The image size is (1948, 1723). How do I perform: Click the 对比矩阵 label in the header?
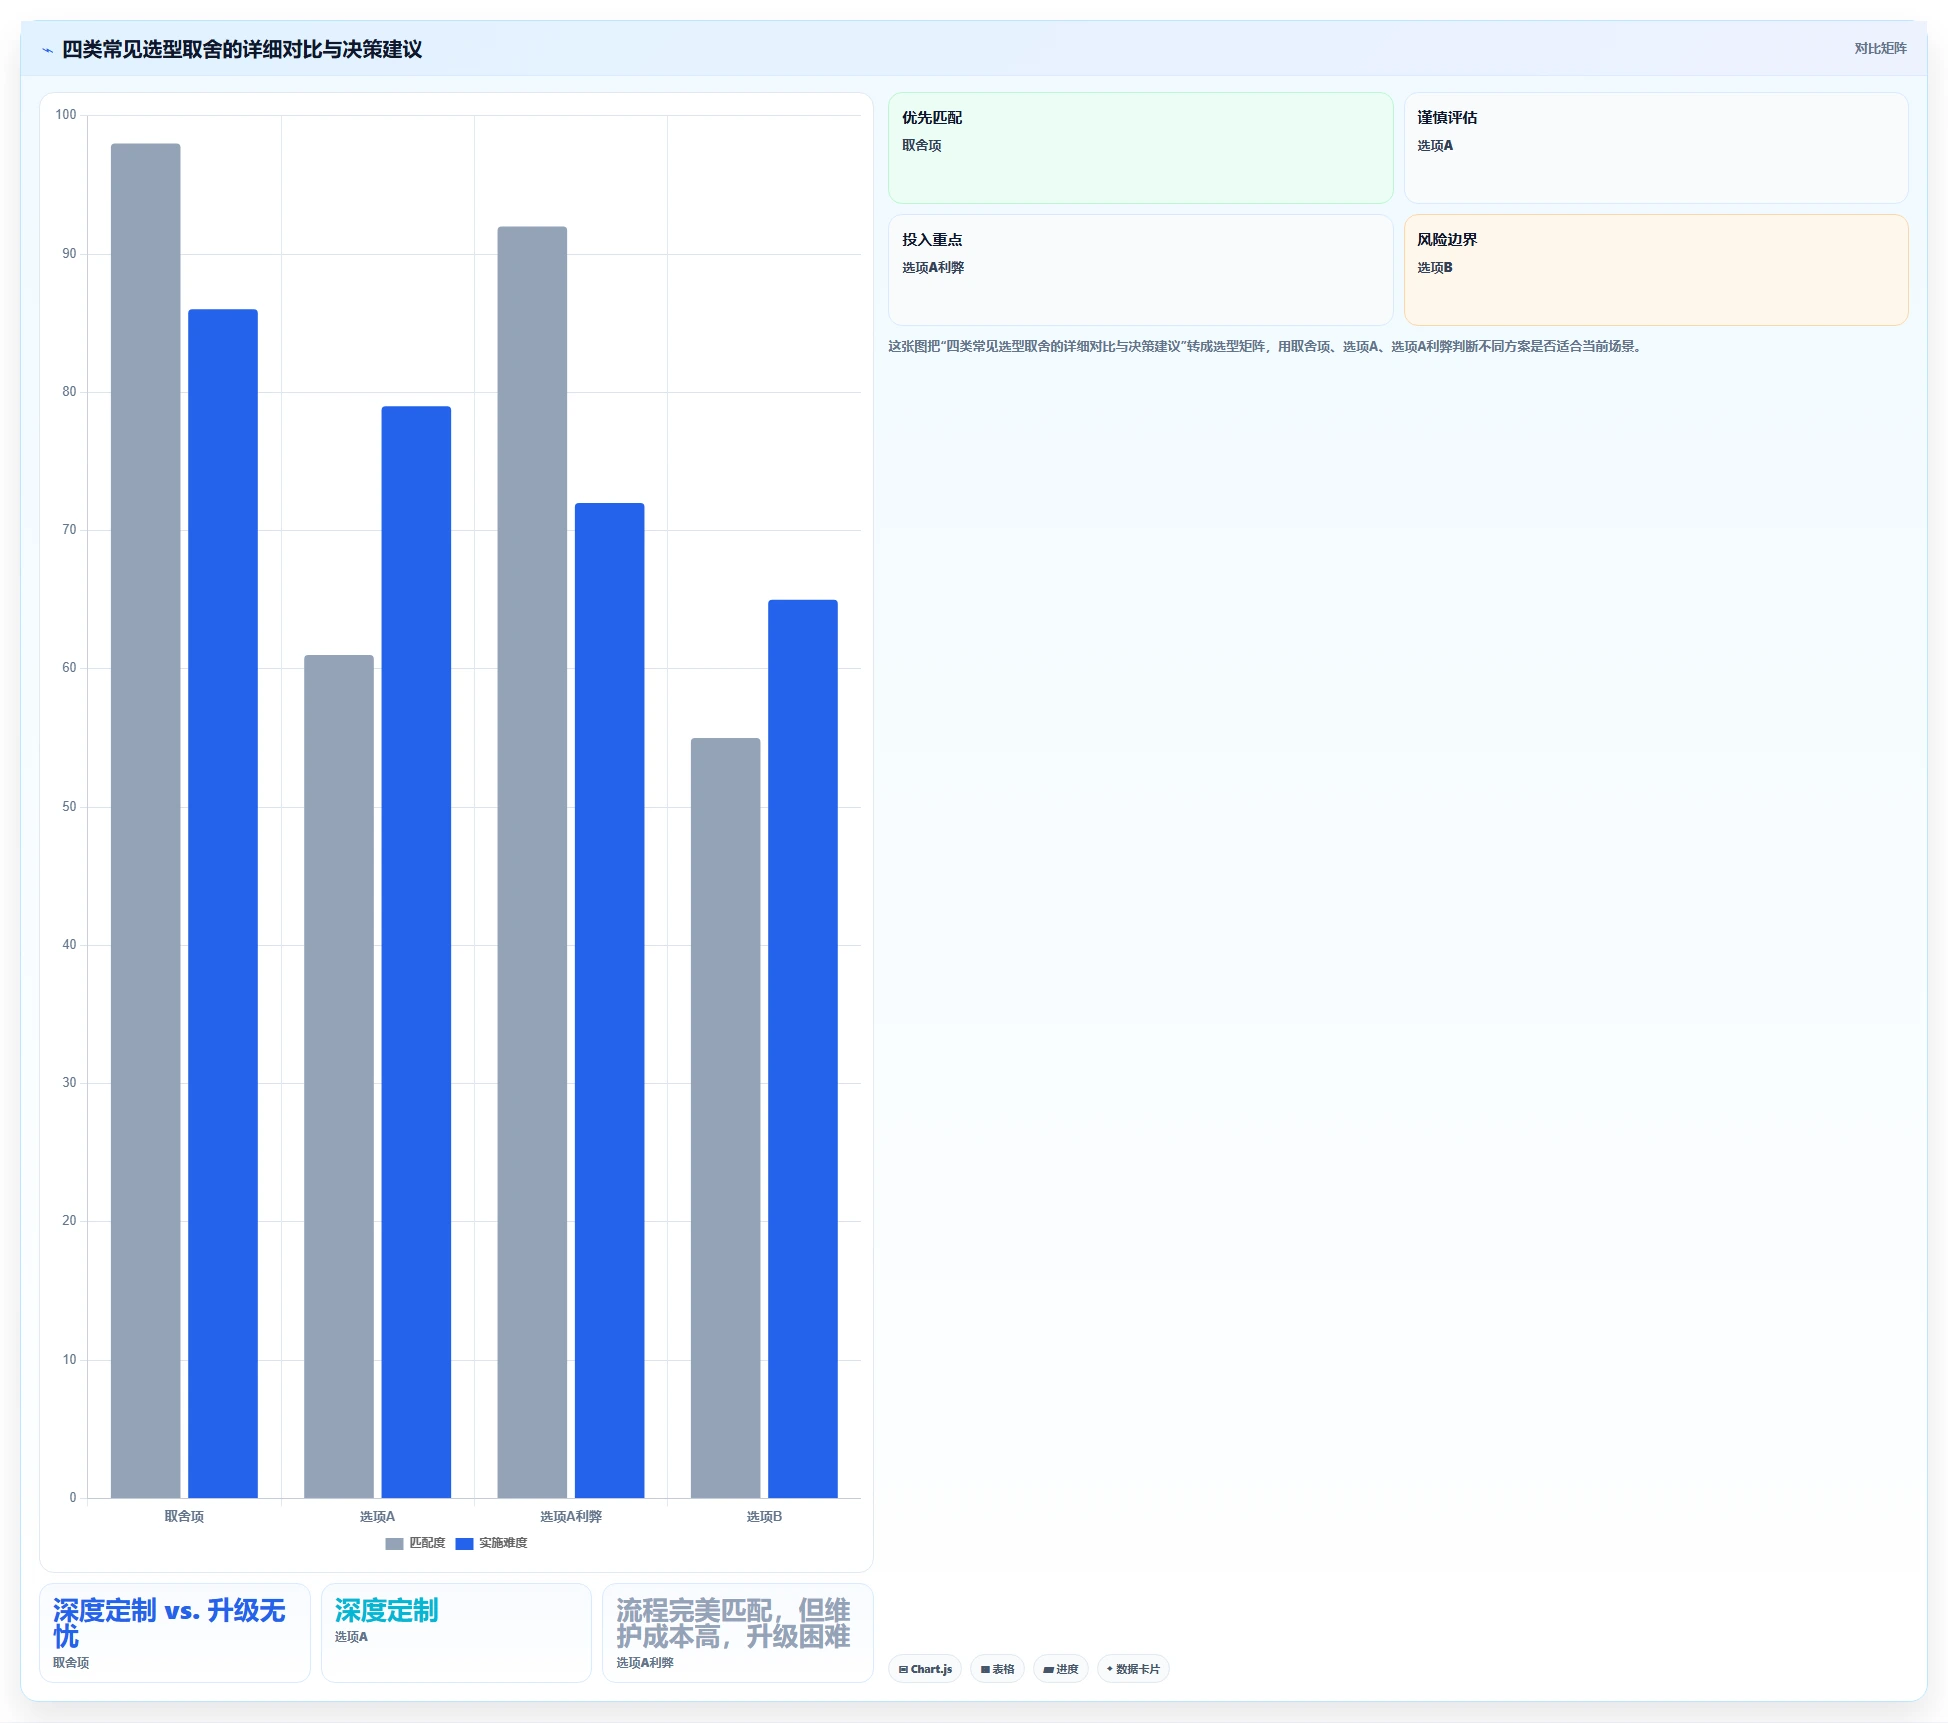(x=1880, y=48)
